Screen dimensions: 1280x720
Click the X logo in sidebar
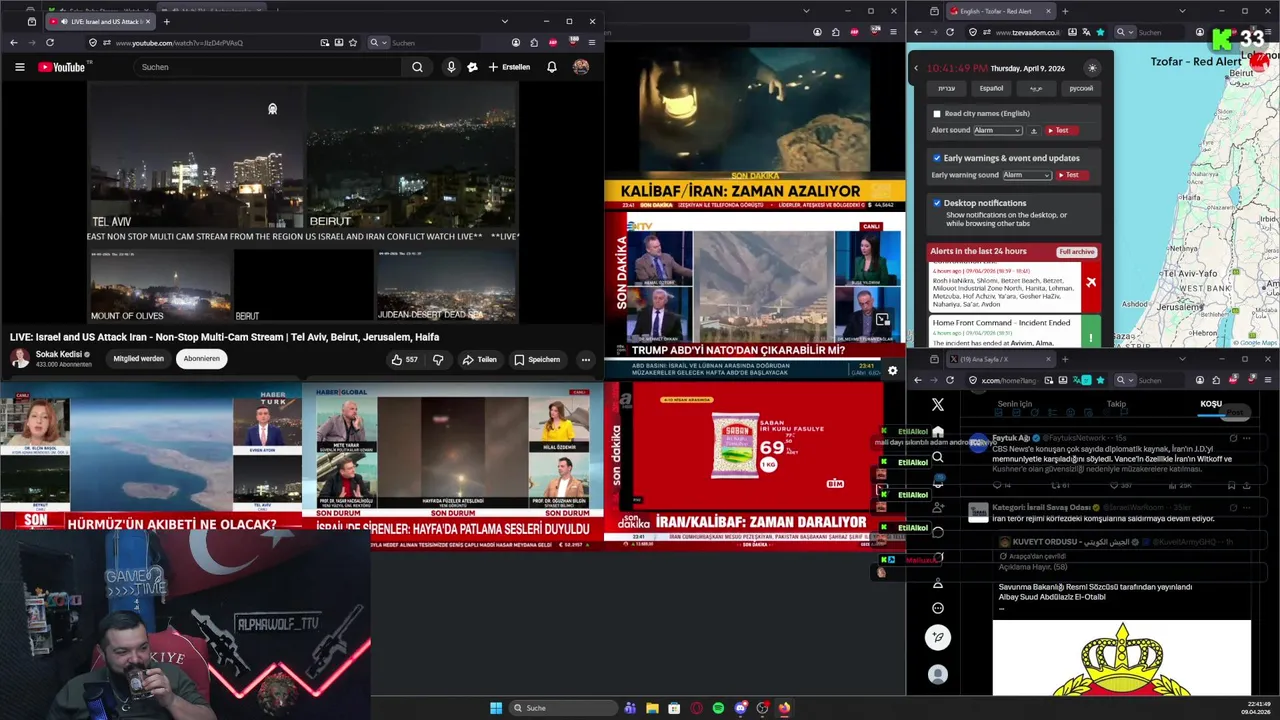937,404
